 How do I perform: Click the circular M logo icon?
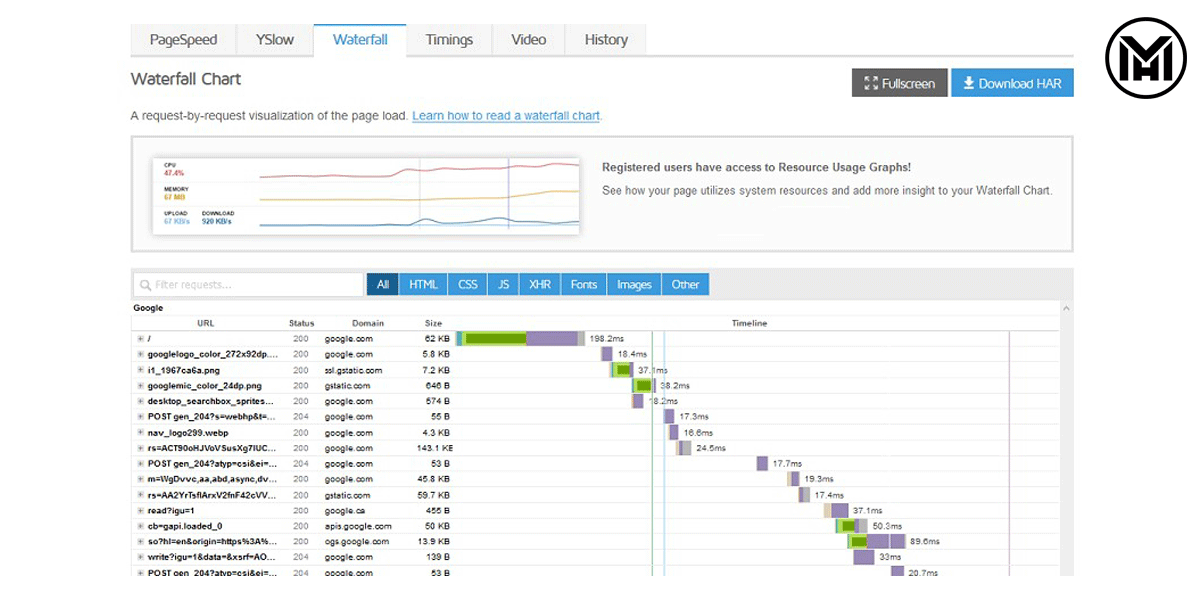[1145, 58]
